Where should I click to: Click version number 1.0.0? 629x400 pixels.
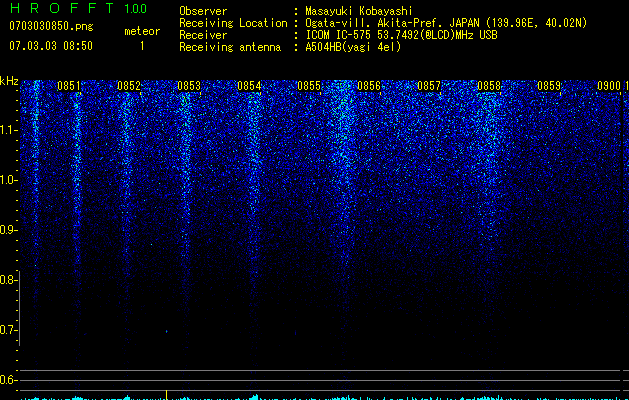pyautogui.click(x=136, y=9)
